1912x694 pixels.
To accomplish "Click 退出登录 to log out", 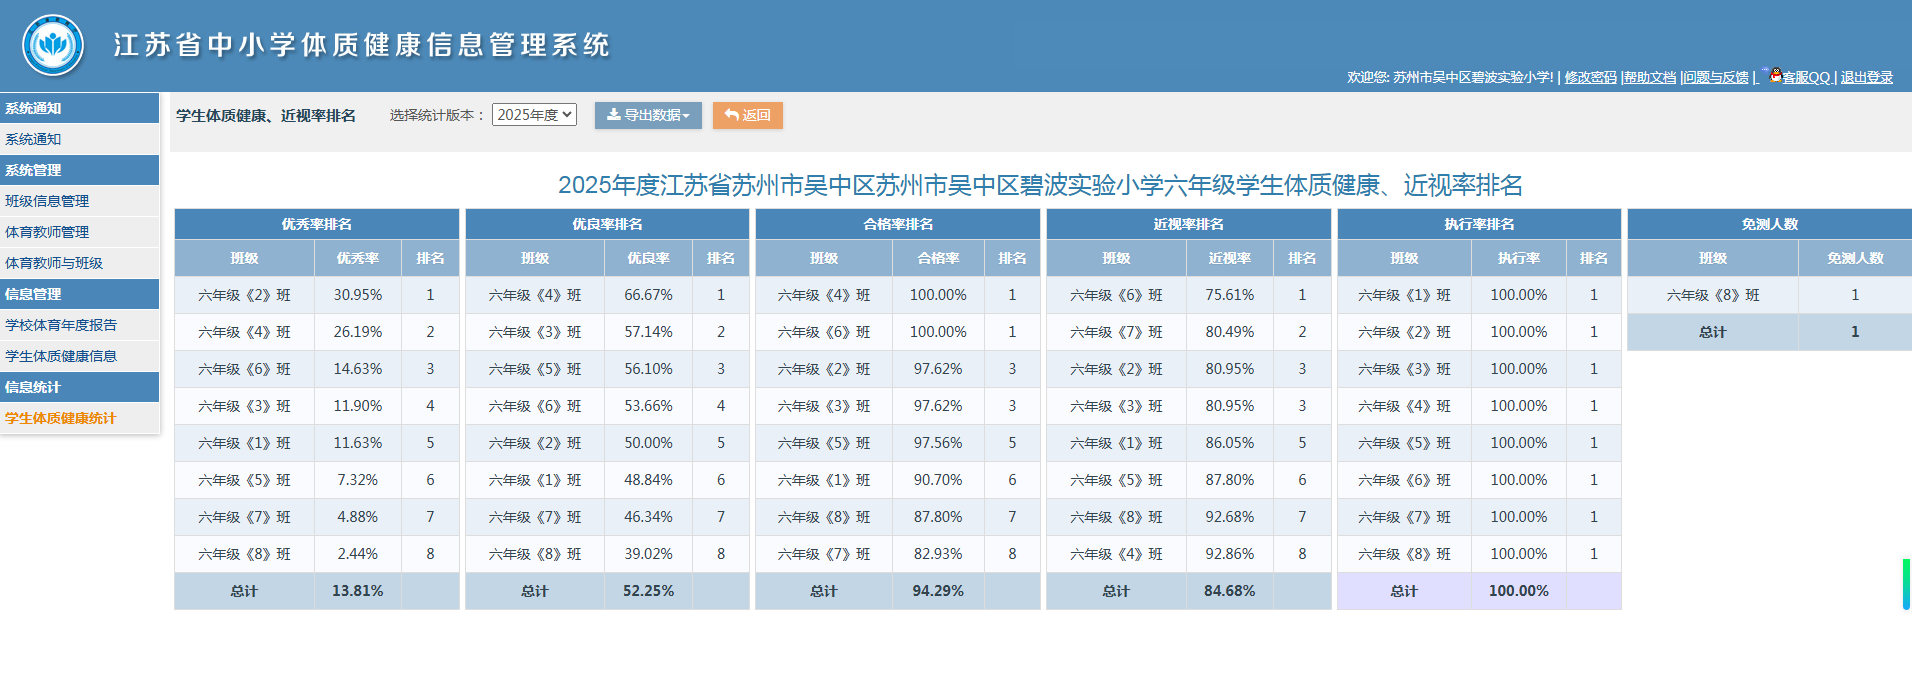I will coord(1866,77).
